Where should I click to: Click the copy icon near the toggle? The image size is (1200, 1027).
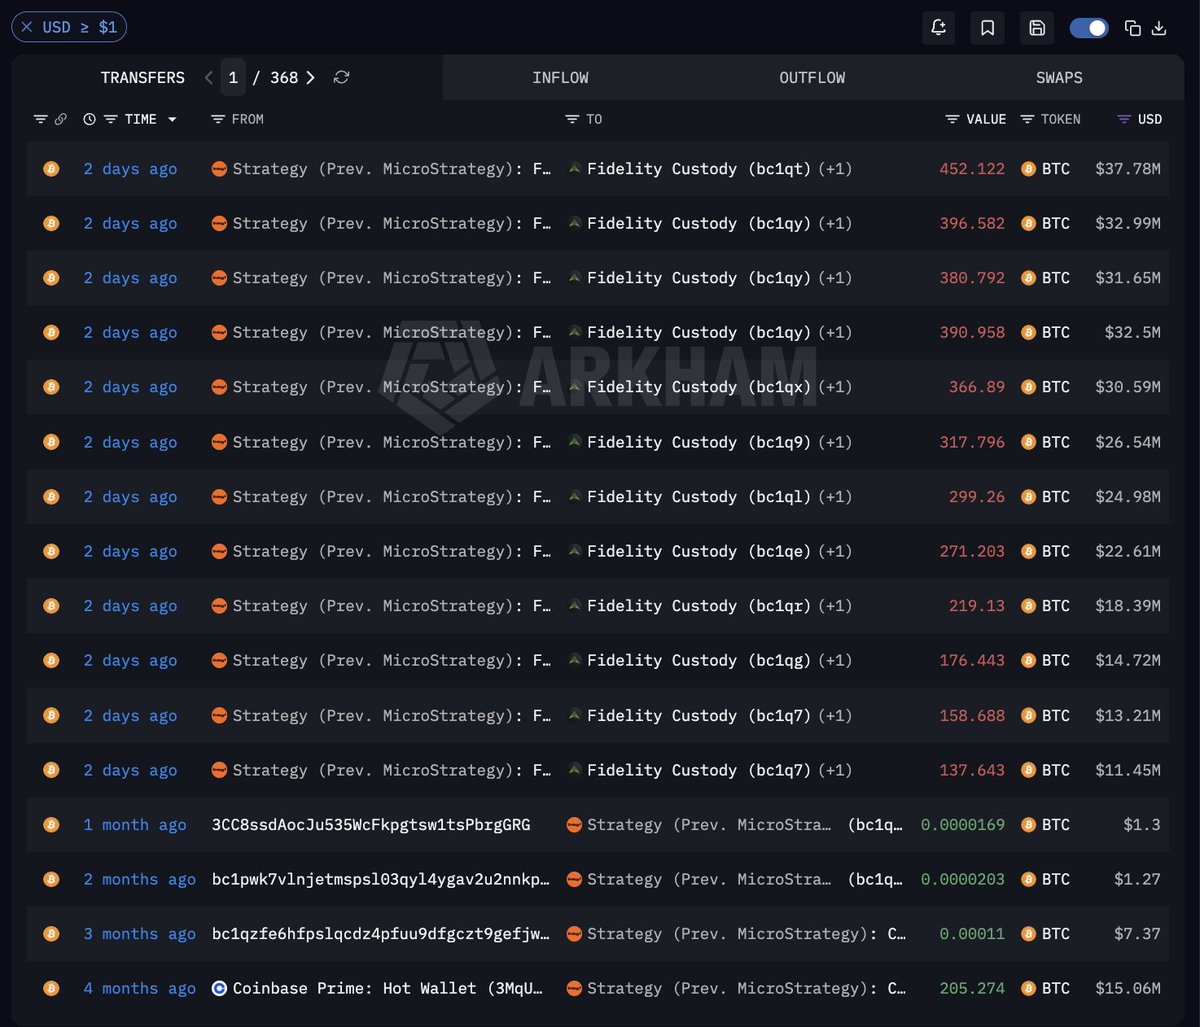click(x=1132, y=28)
